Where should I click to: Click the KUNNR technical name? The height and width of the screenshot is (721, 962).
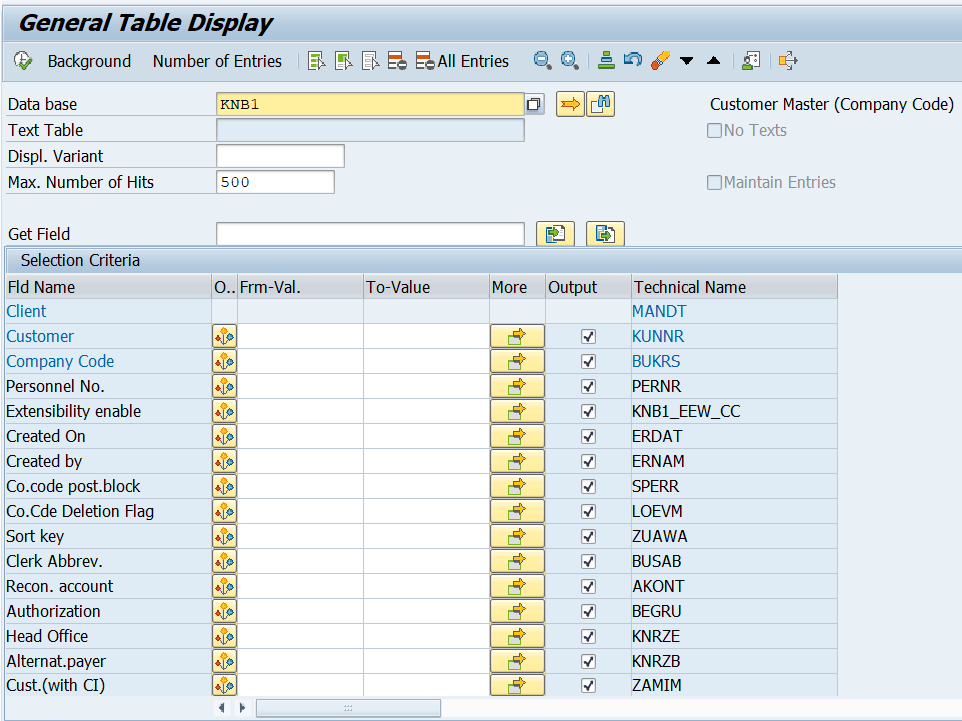(x=658, y=336)
